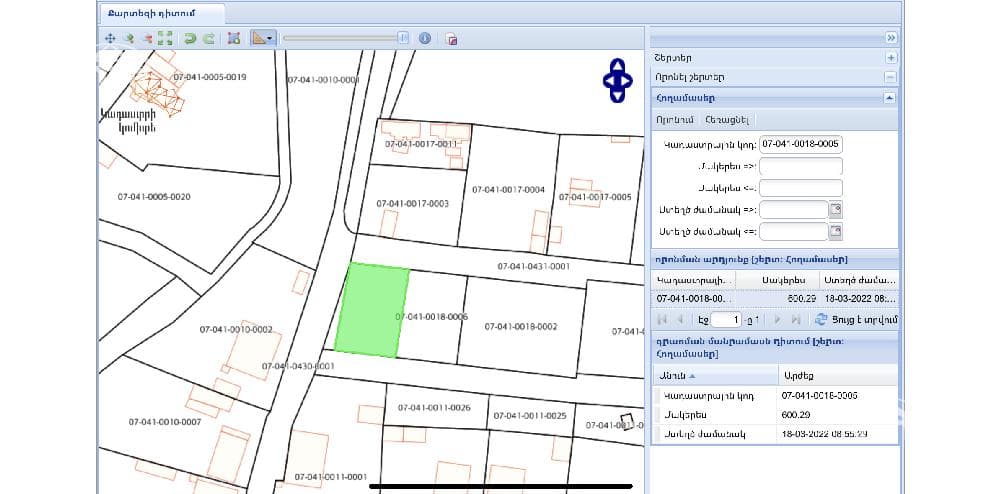Click parcel label 07-041-0017-0004 on map
This screenshot has height=494, width=1000.
tap(508, 190)
